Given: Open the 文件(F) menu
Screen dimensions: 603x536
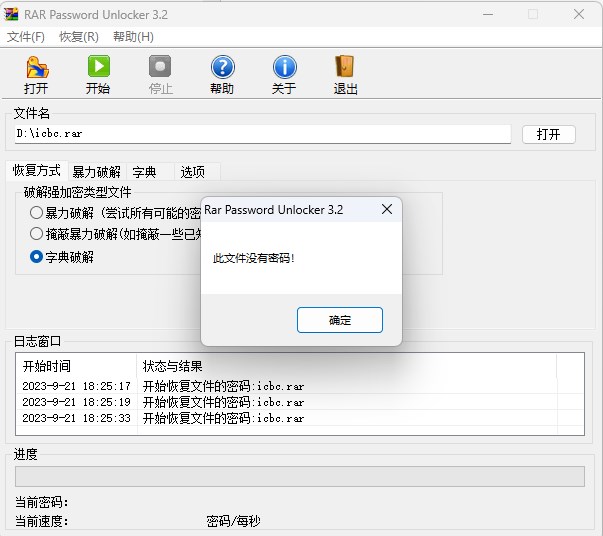Looking at the screenshot, I should 26,37.
